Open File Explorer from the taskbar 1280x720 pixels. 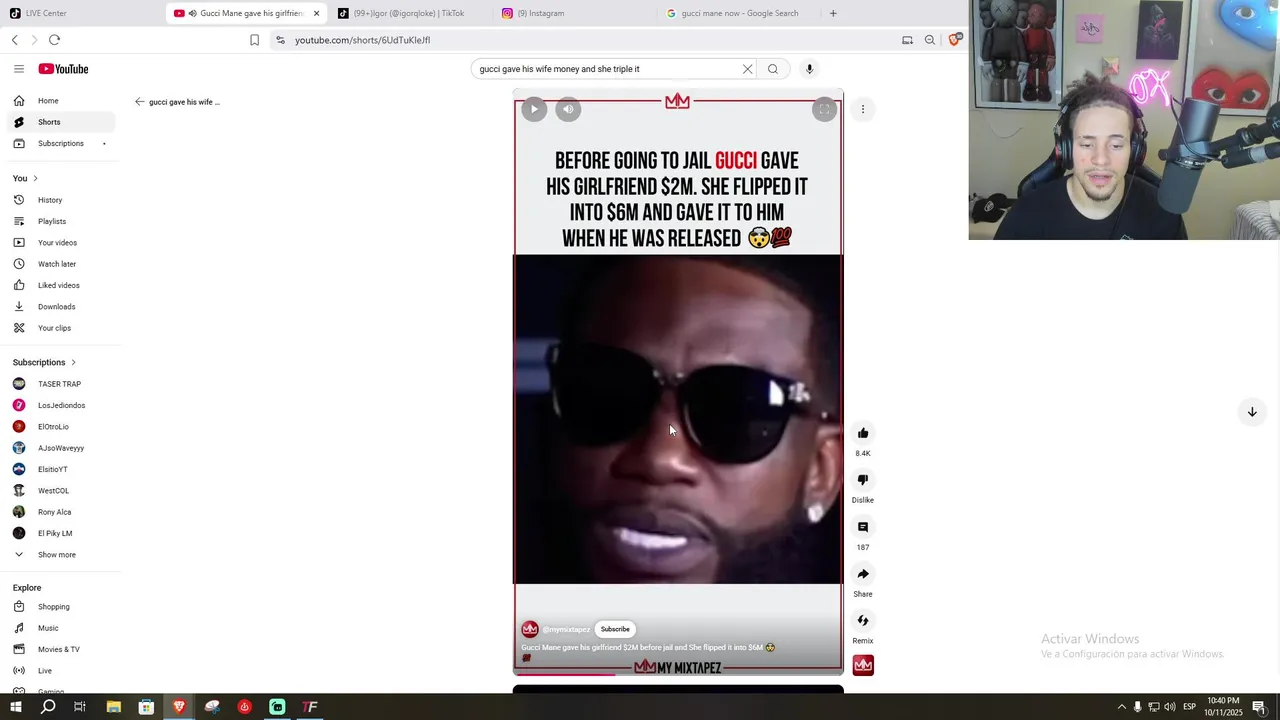114,707
